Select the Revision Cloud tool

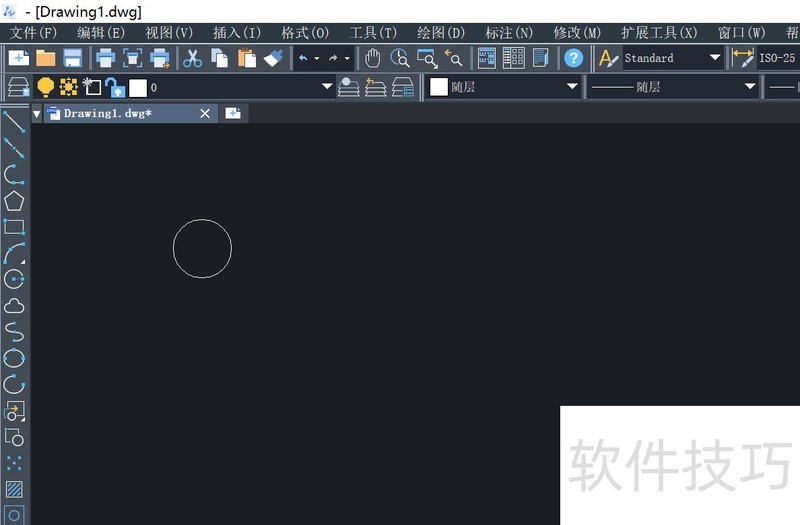pos(14,306)
